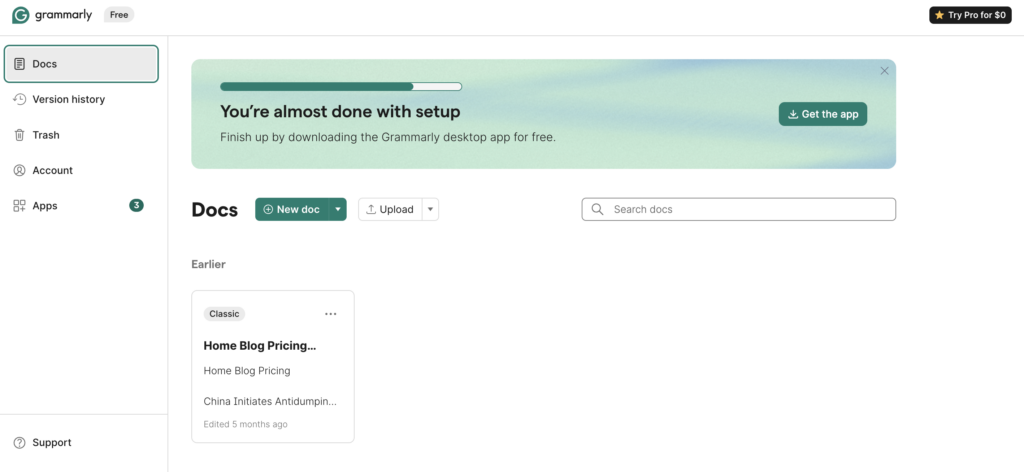Dismiss the setup banner with the X
Image resolution: width=1024 pixels, height=472 pixels.
coord(884,71)
